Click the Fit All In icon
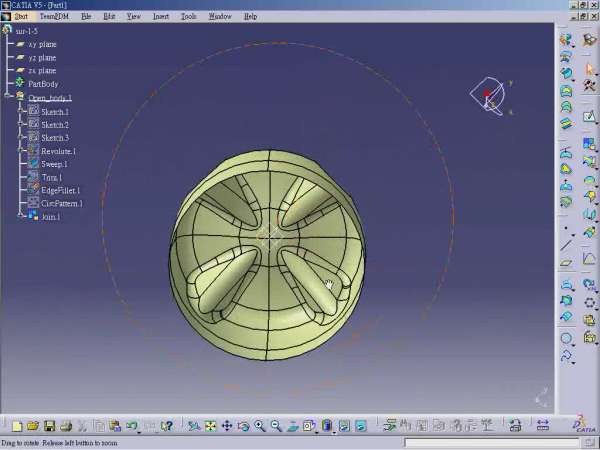The width and height of the screenshot is (600, 450). (x=210, y=426)
